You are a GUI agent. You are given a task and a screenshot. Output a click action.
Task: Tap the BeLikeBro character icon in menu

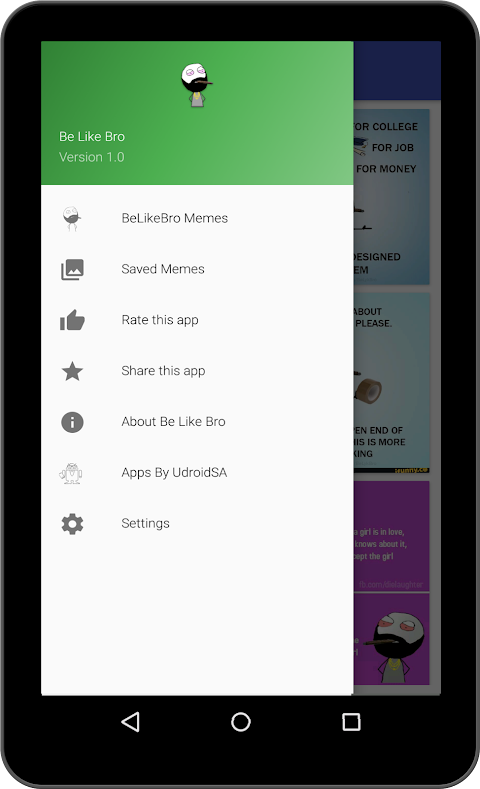(x=72, y=218)
